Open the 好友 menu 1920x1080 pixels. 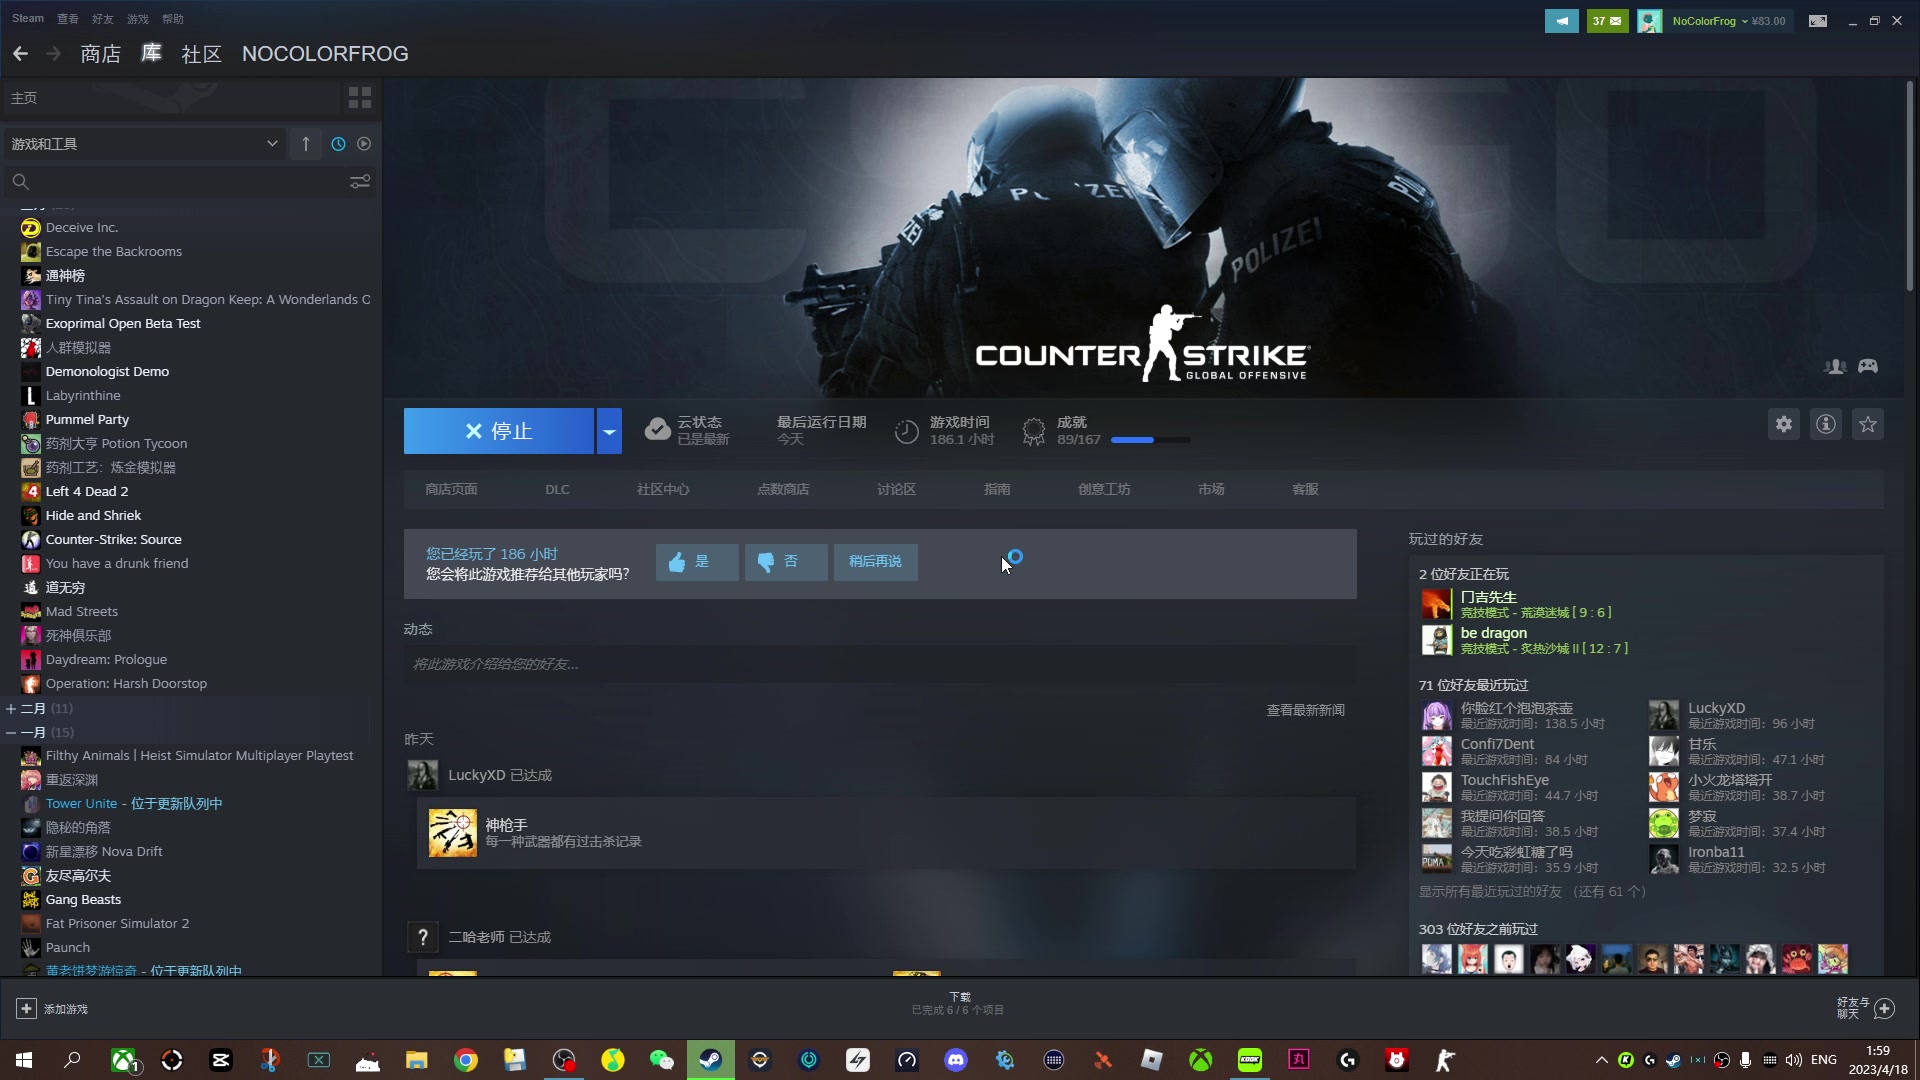click(102, 19)
